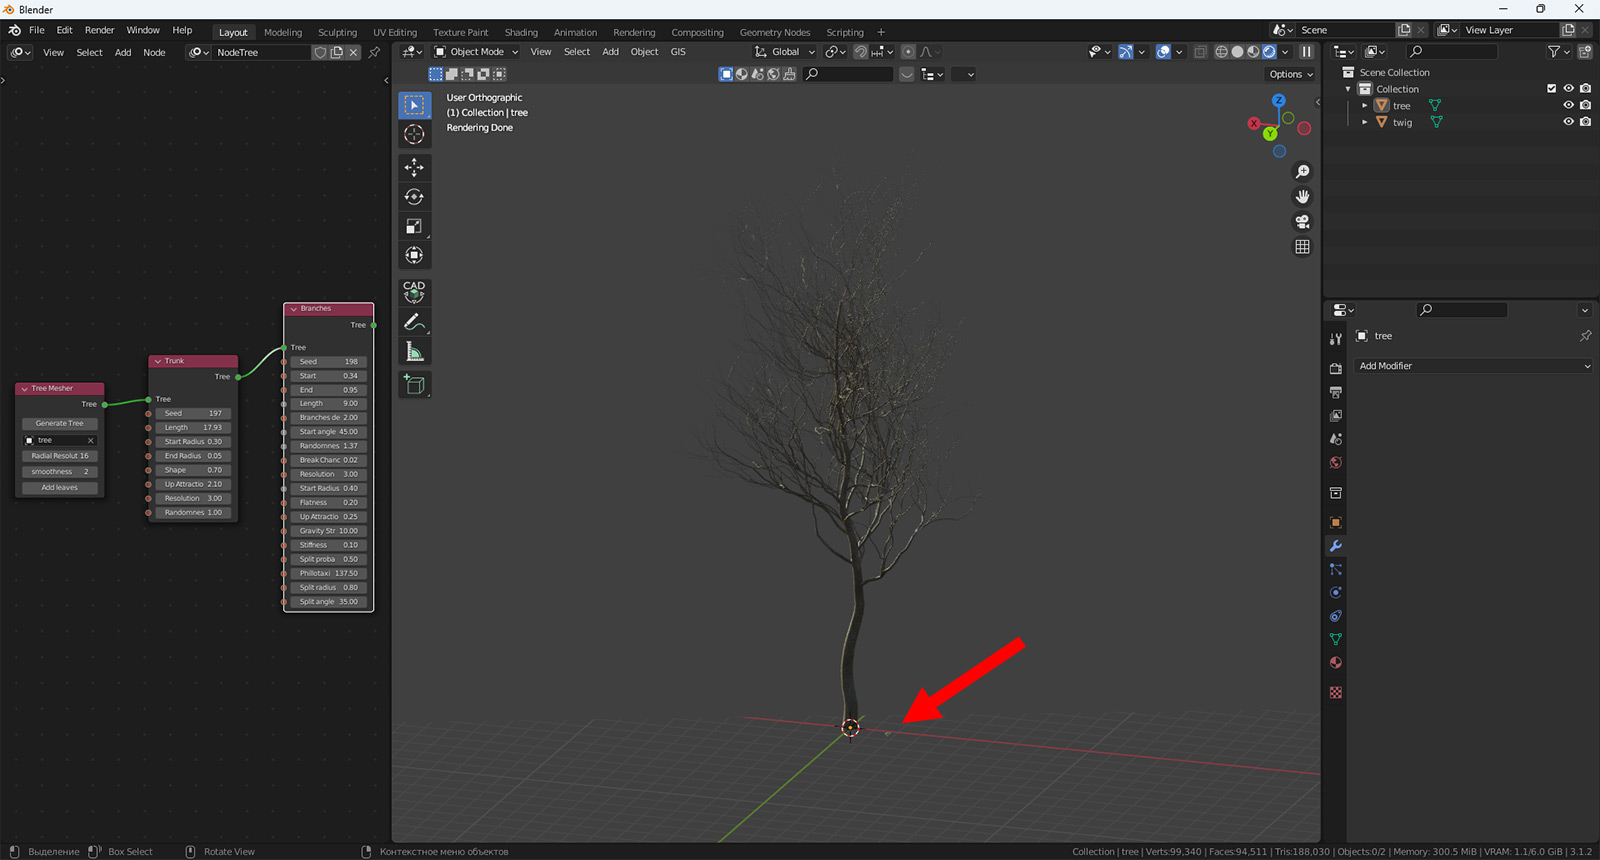Screen dimensions: 1600x860
Task: Open the Render menu
Action: point(99,30)
